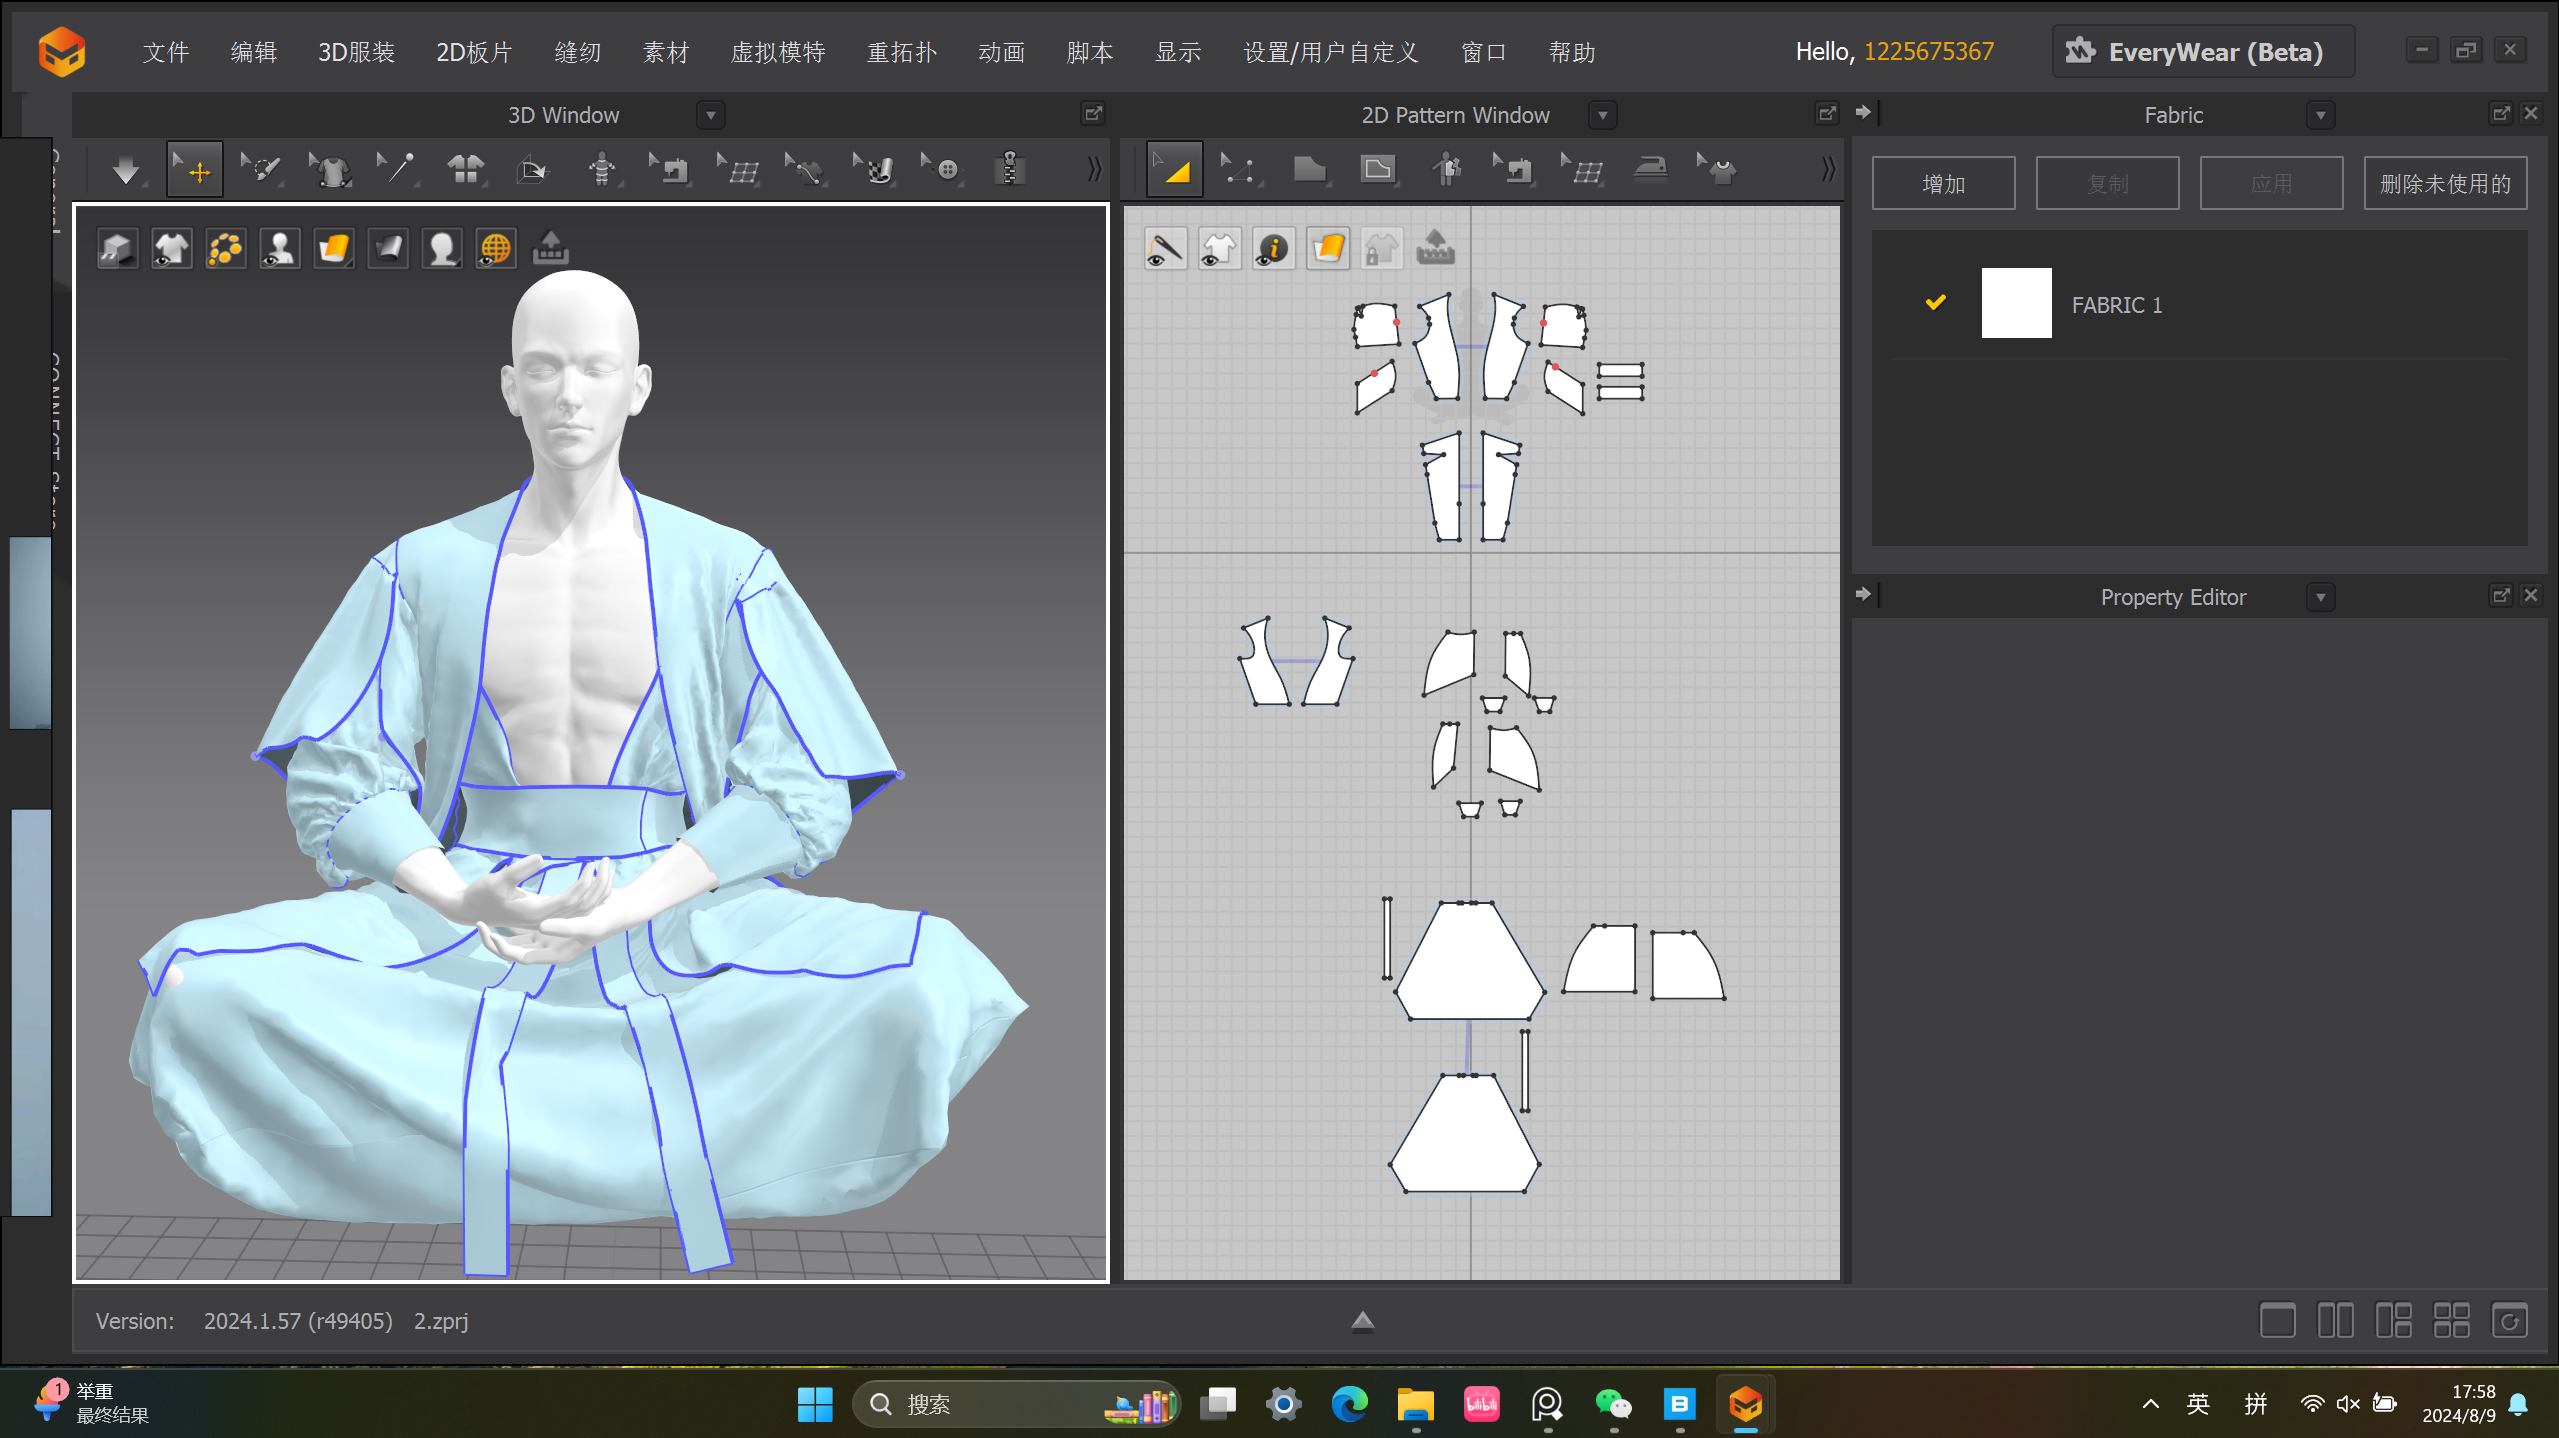Open the 2D Pattern Window dropdown arrow
Viewport: 2559px width, 1438px height.
(x=1602, y=116)
